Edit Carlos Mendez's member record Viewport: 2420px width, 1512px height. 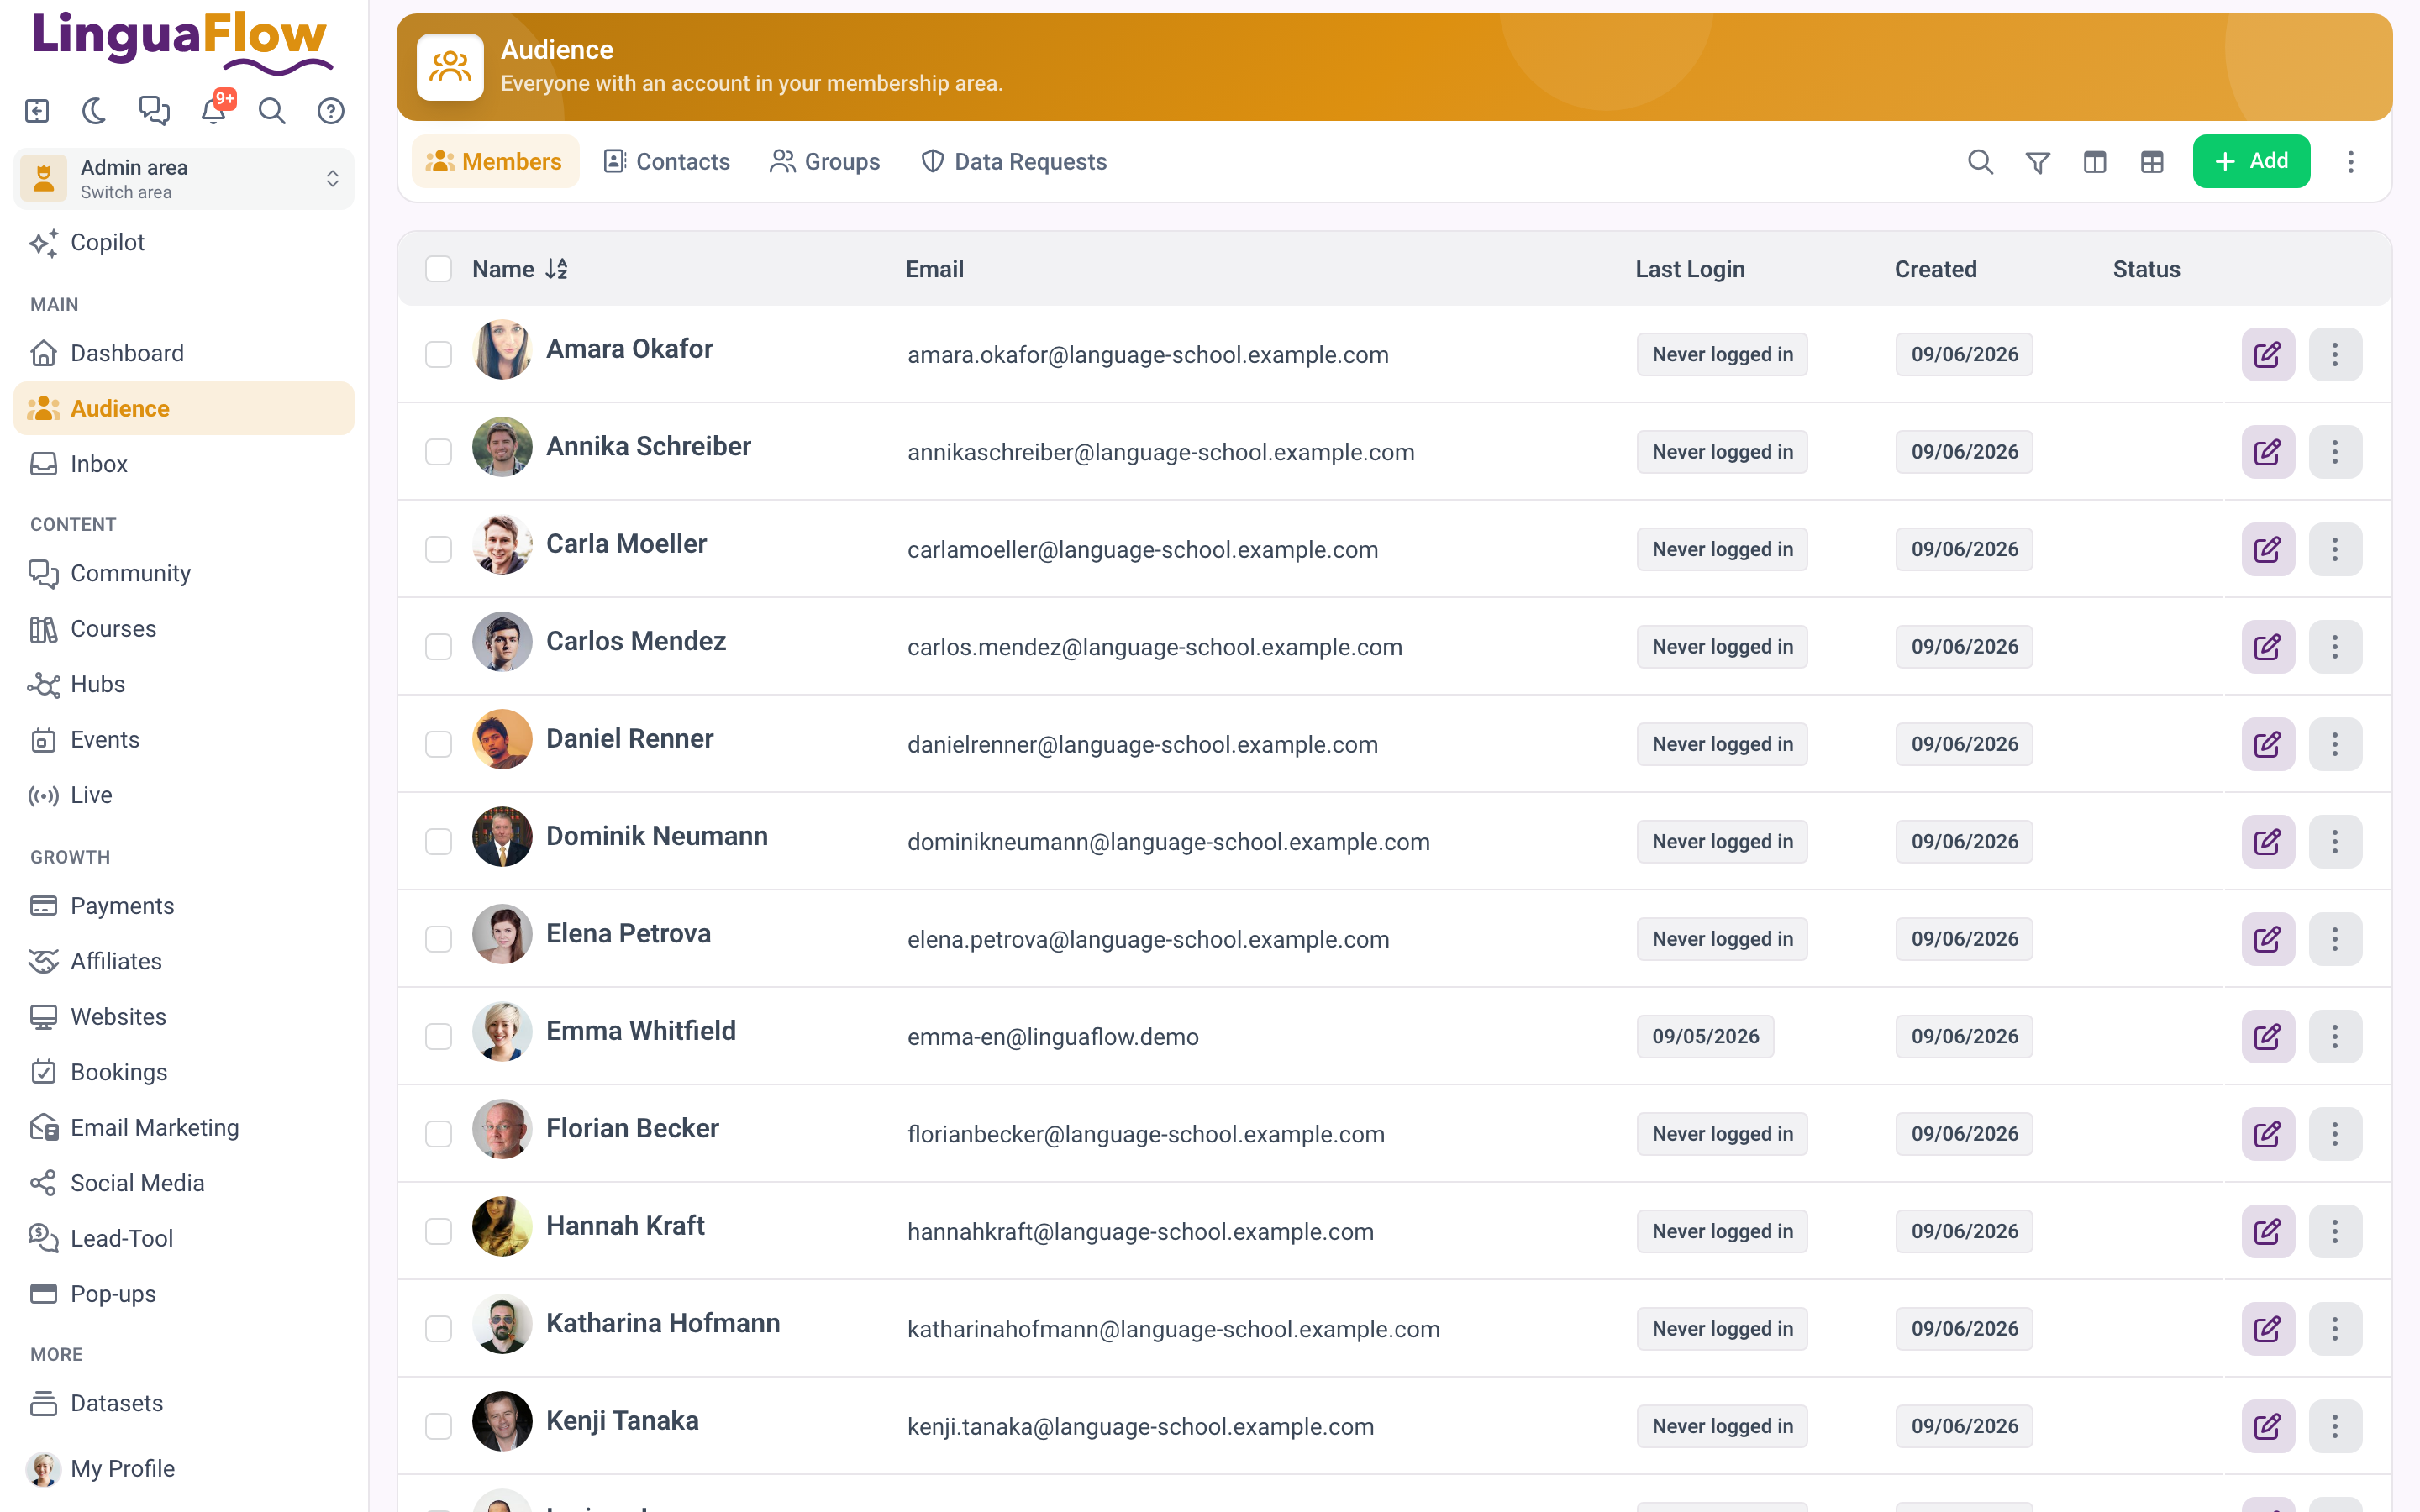pyautogui.click(x=2268, y=647)
